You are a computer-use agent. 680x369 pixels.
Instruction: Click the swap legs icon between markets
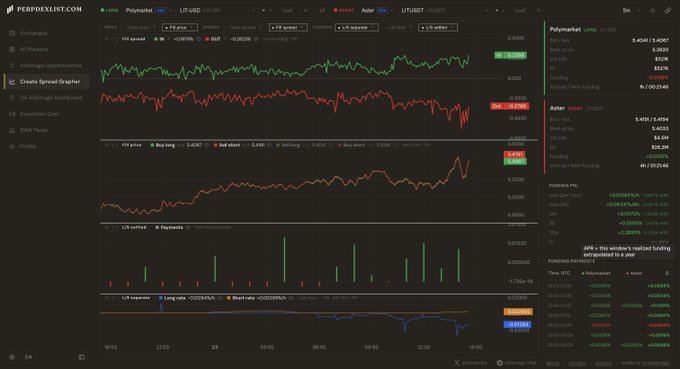[x=322, y=10]
